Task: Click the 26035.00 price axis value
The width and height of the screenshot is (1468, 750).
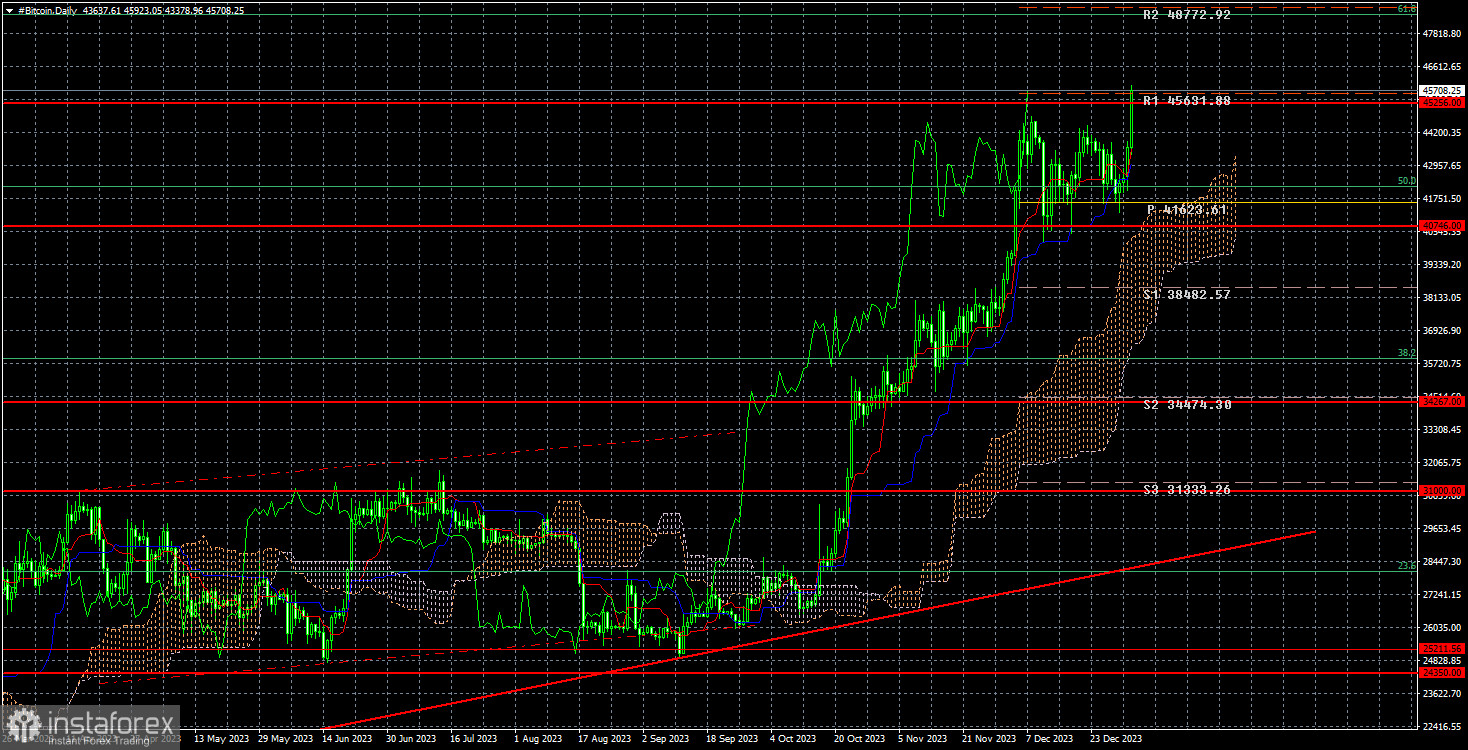Action: tap(1442, 628)
